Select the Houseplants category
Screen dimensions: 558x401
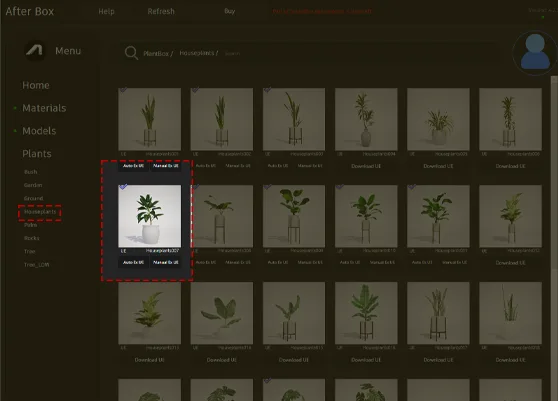(x=40, y=212)
